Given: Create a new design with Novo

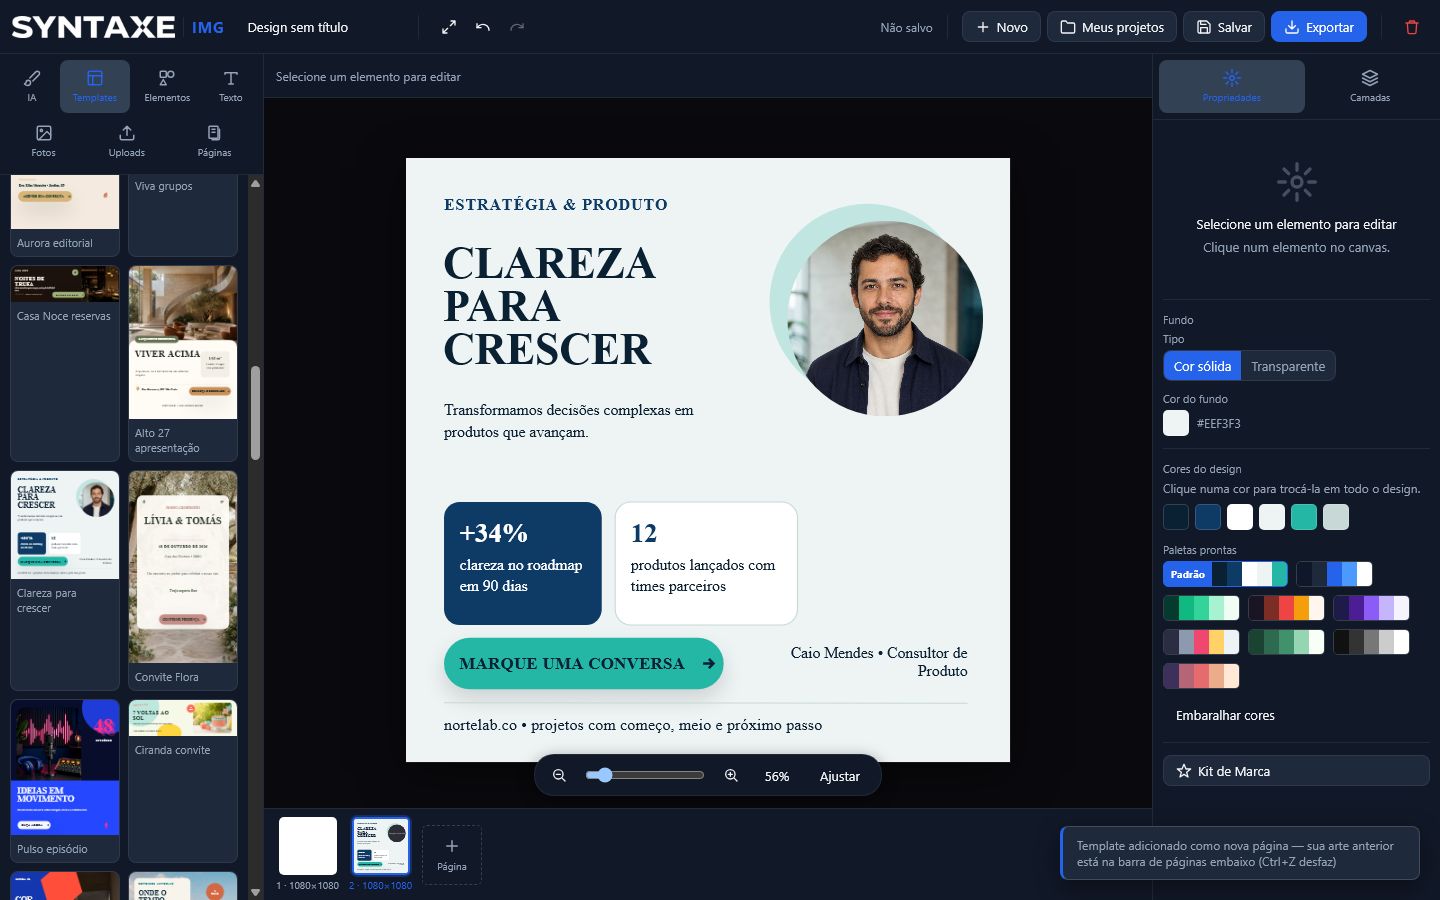Looking at the screenshot, I should [1001, 27].
